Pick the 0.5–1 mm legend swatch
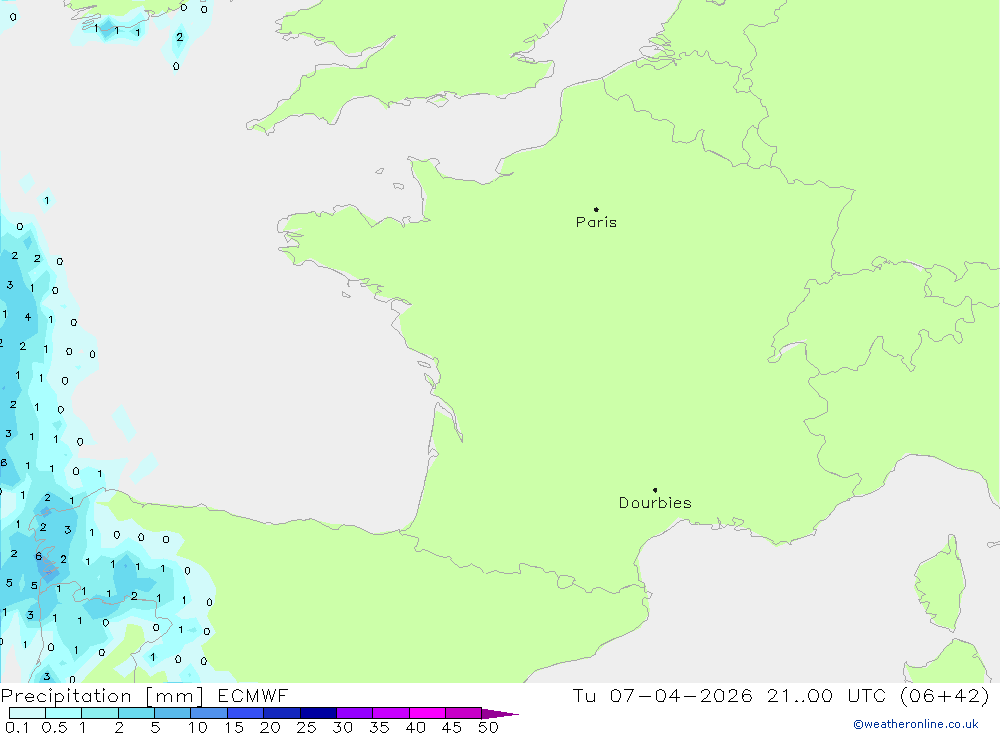Viewport: 1000px width, 733px height. [64, 713]
